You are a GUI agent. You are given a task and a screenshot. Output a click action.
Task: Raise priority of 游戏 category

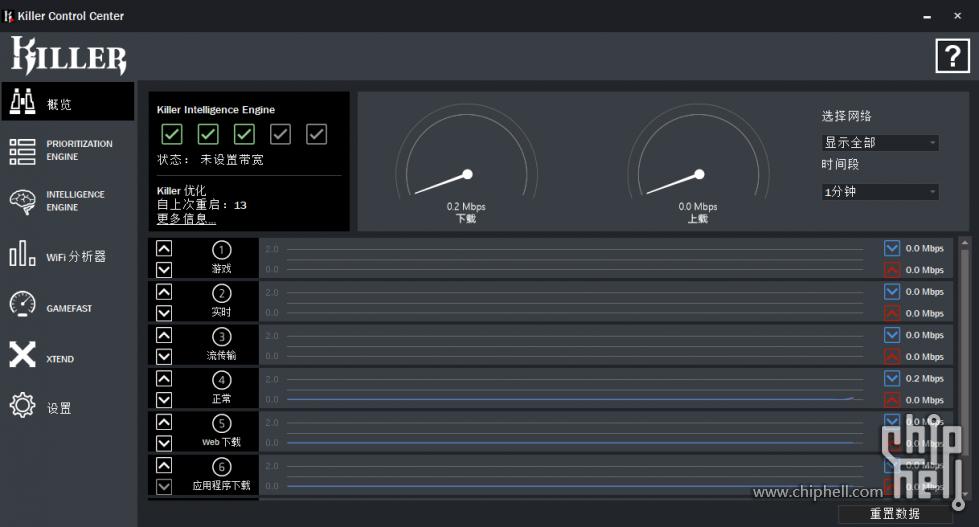pyautogui.click(x=164, y=249)
